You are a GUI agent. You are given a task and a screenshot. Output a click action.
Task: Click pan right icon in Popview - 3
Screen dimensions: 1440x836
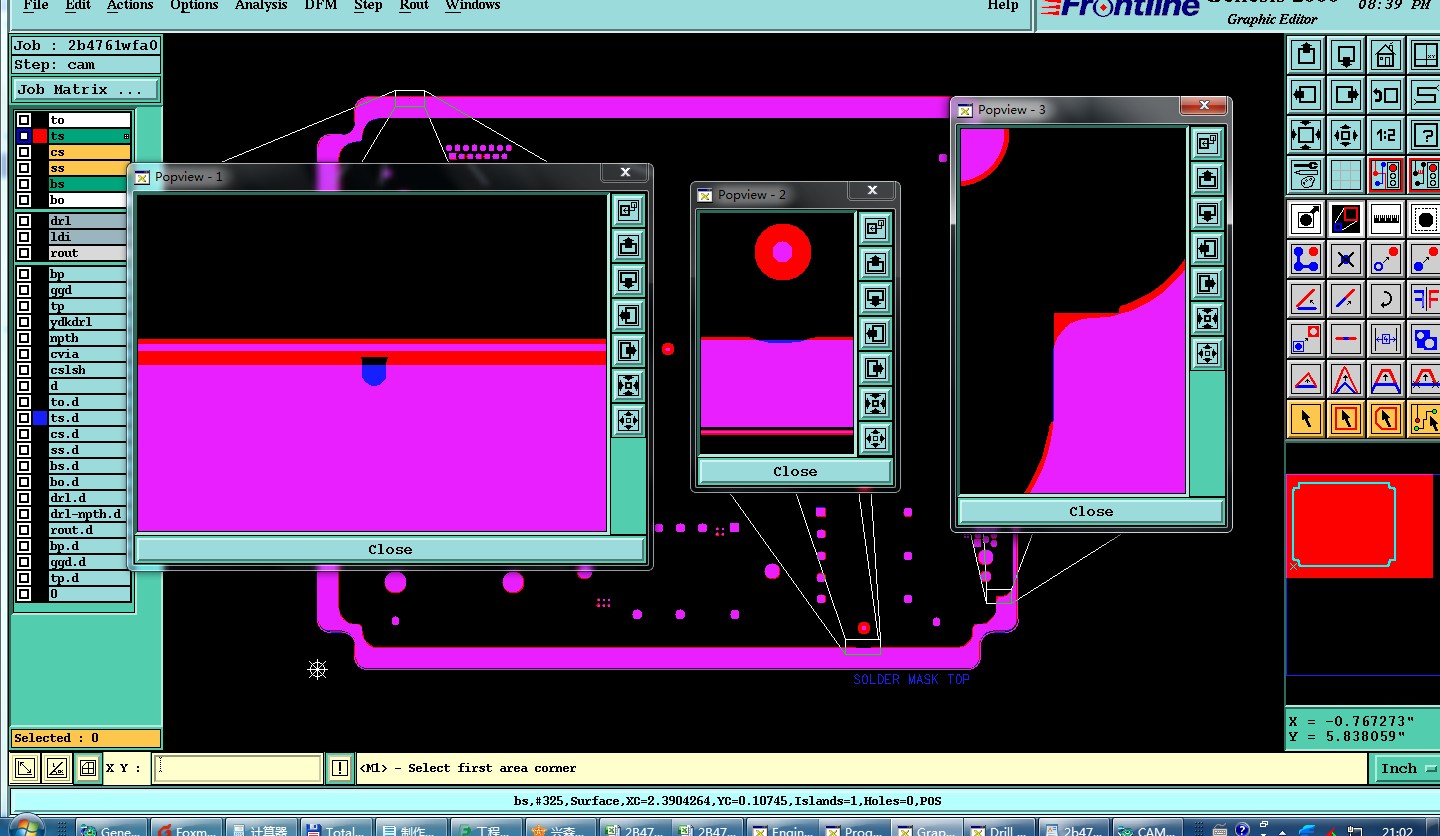tap(1207, 284)
